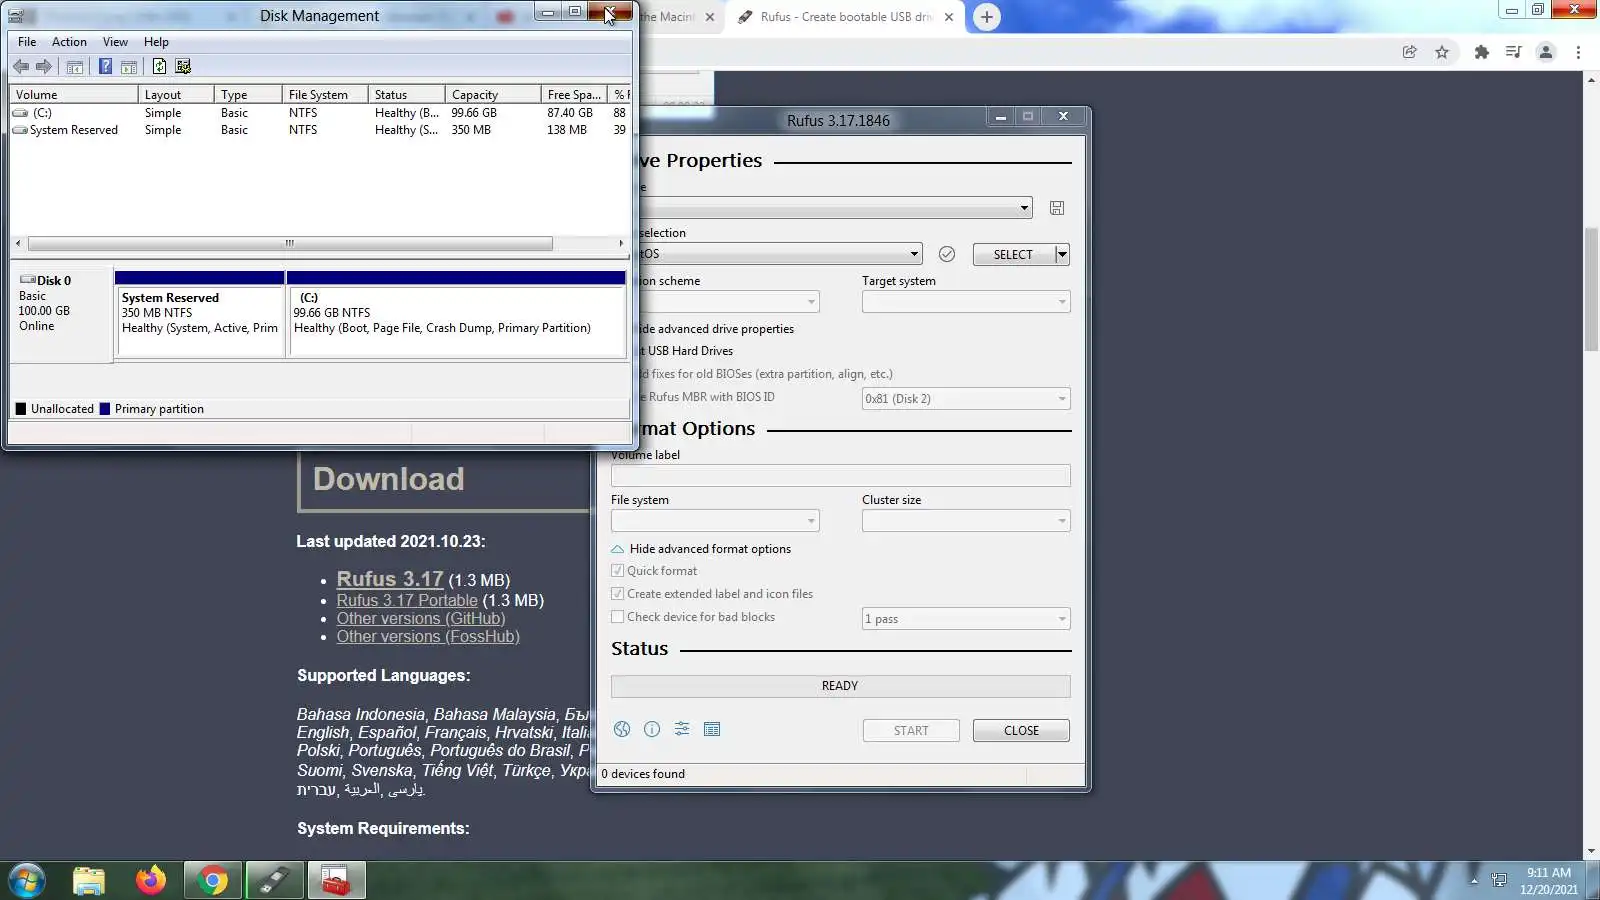Open a new Chrome tab with plus button
1600x900 pixels.
[987, 17]
